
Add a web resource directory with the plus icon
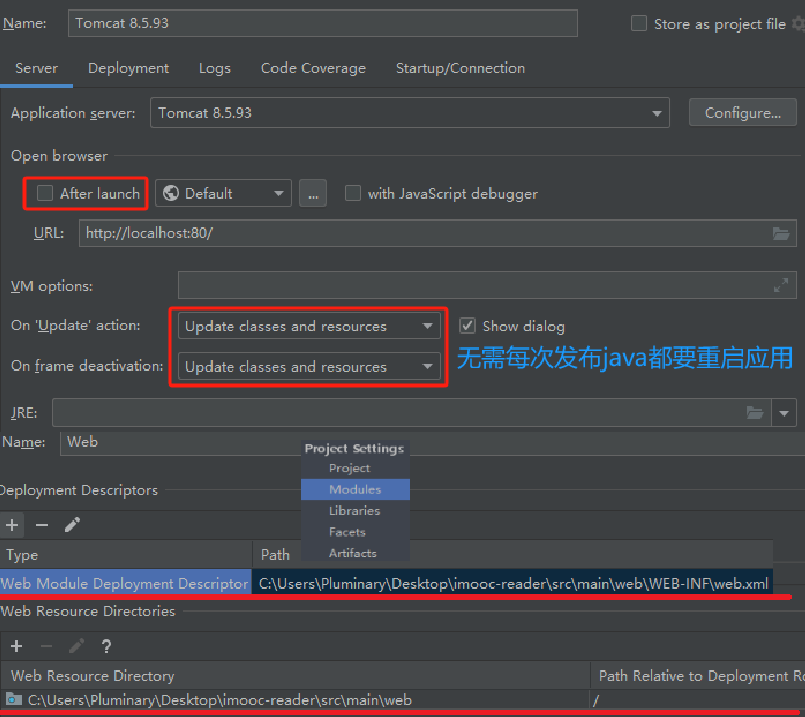coord(16,646)
